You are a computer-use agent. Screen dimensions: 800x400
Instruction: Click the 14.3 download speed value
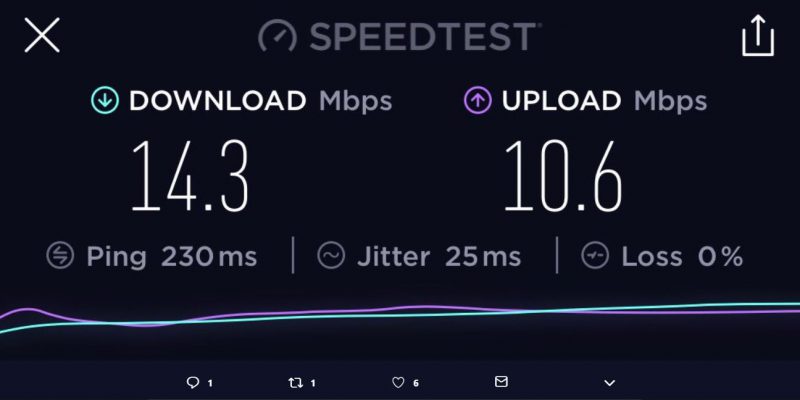click(x=190, y=176)
